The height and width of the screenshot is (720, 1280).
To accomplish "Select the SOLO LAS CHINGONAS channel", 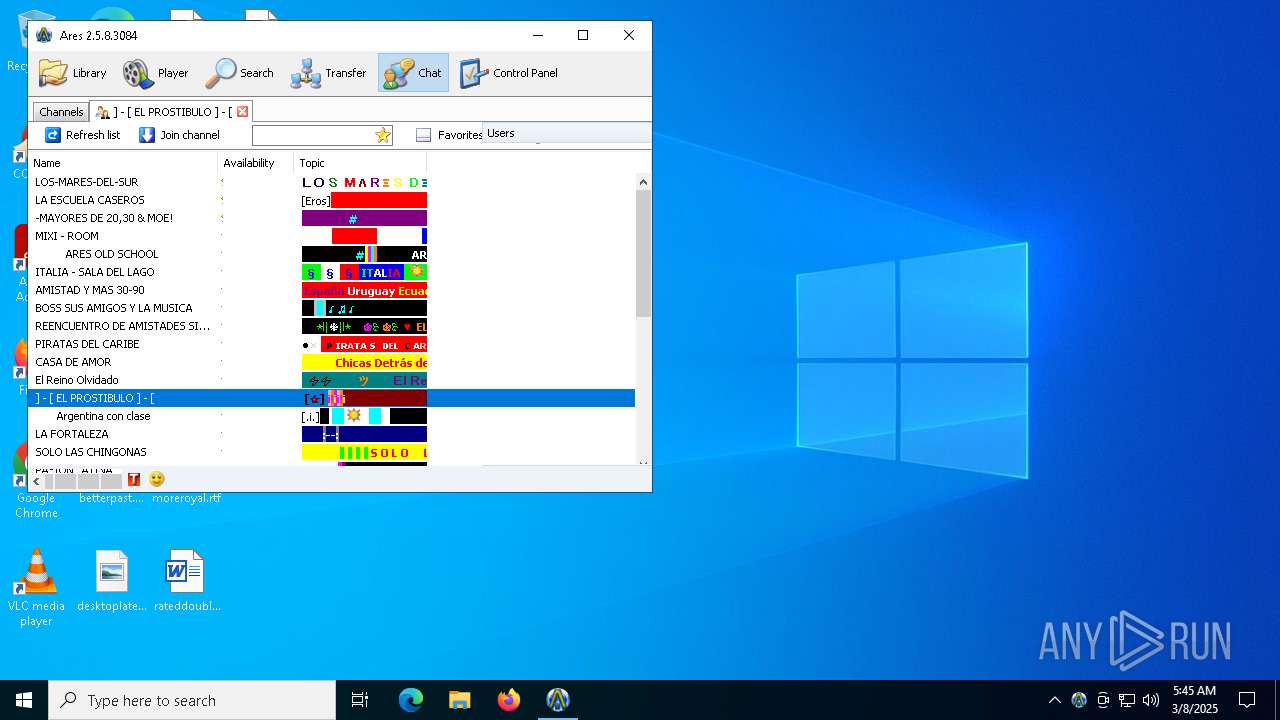I will pos(332,452).
